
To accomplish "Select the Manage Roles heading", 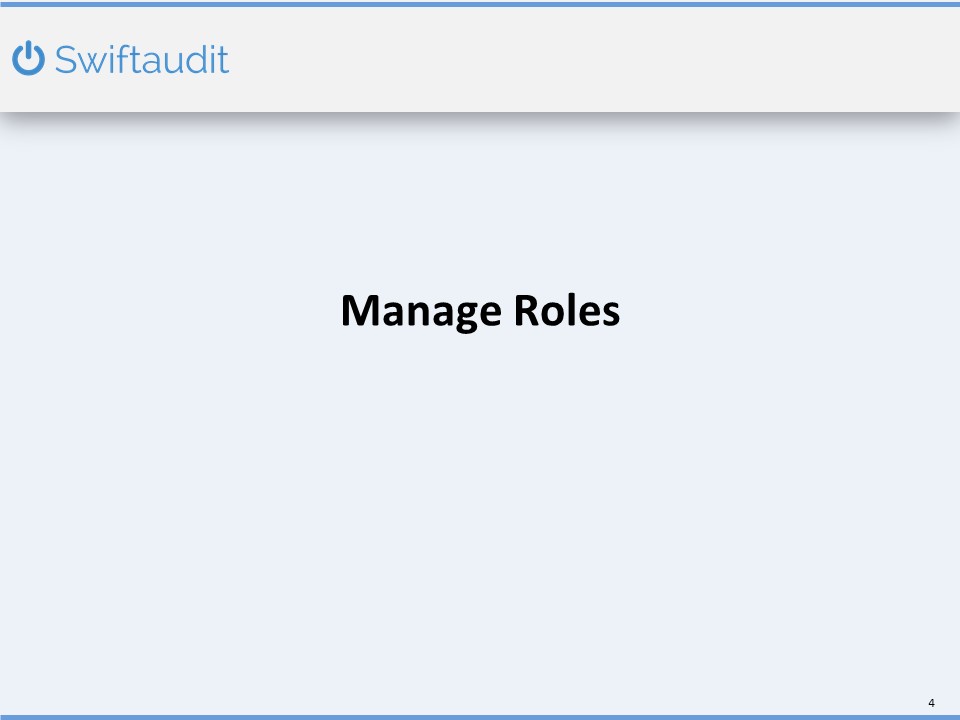I will [480, 311].
